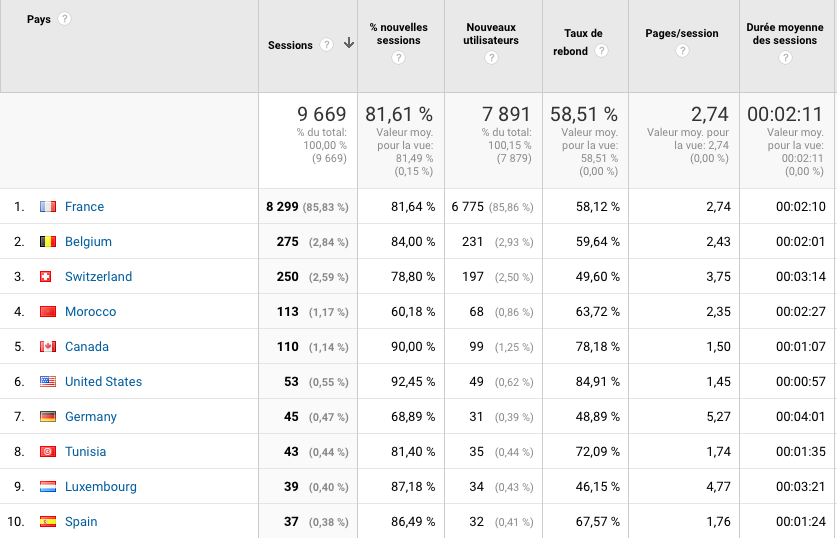The height and width of the screenshot is (538, 837).
Task: Select Luxembourg duration 00:03:21
Action: coord(801,487)
